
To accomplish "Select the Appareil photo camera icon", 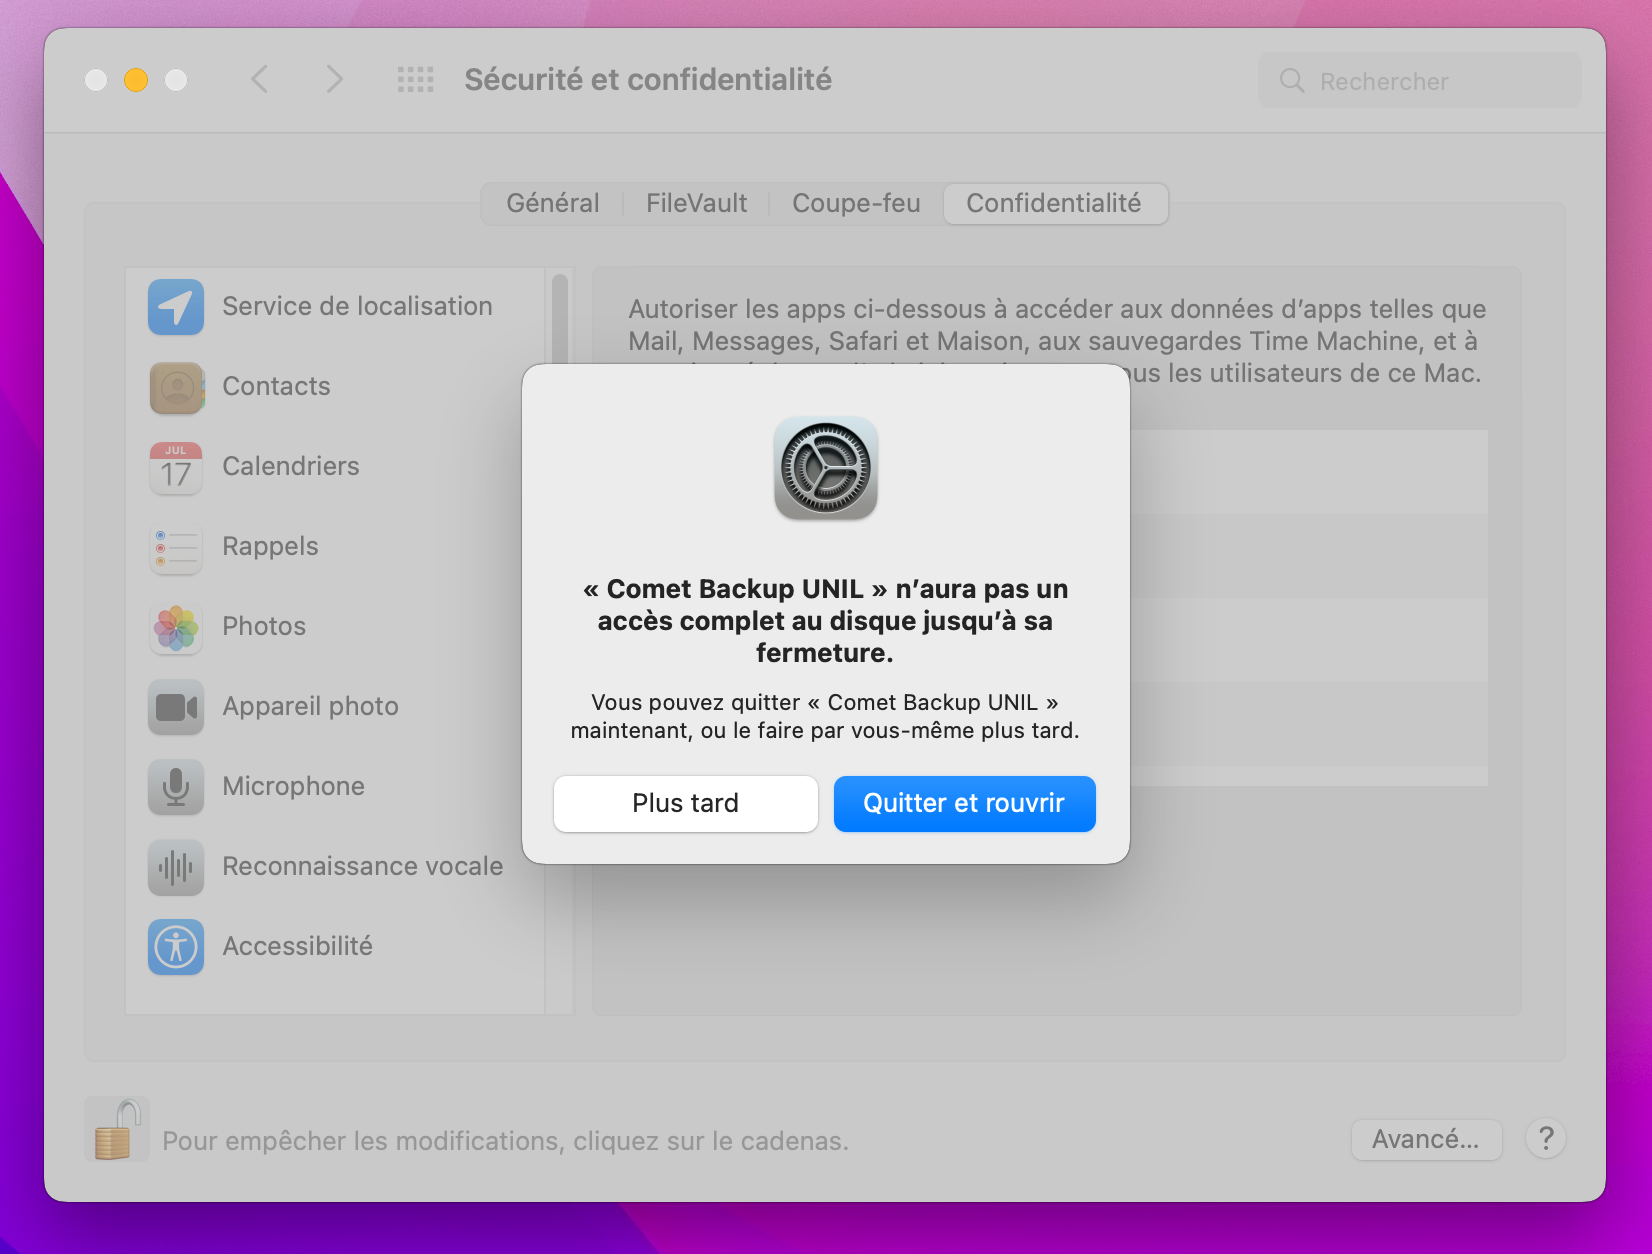I will [176, 707].
